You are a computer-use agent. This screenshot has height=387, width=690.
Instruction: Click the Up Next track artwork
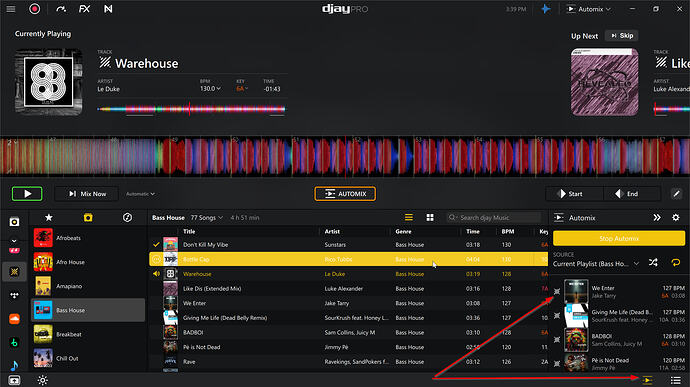[605, 82]
